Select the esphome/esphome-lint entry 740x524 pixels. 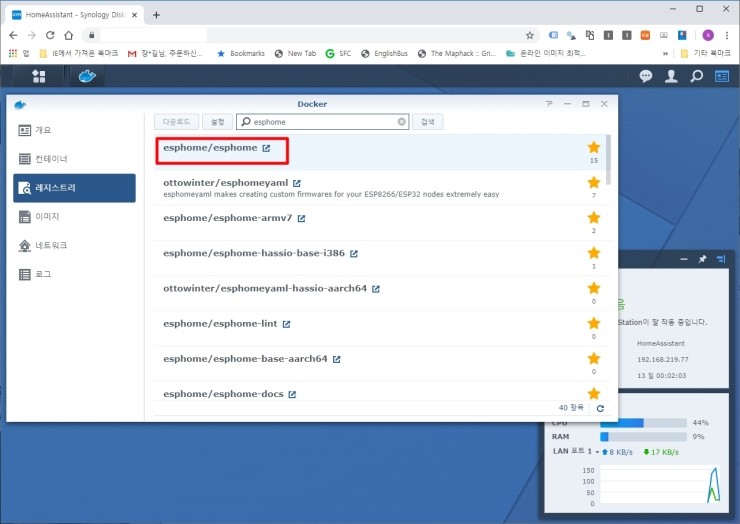[x=381, y=328]
